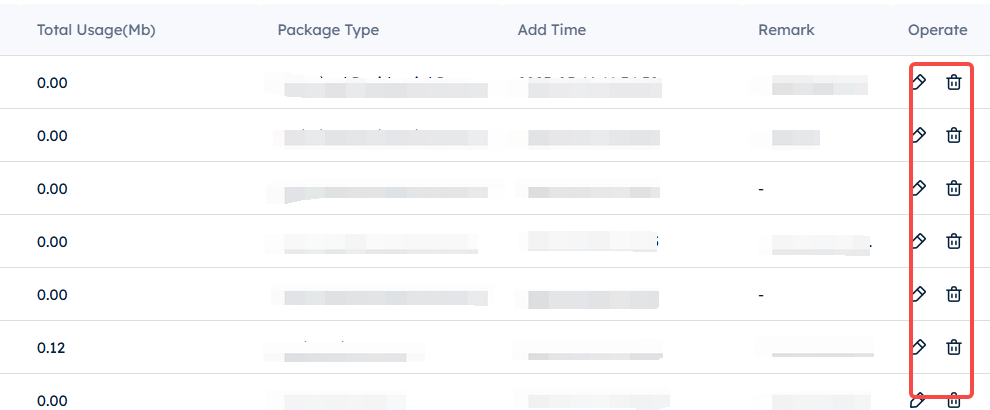
Task: Delete the third row with dash remark
Action: click(953, 188)
